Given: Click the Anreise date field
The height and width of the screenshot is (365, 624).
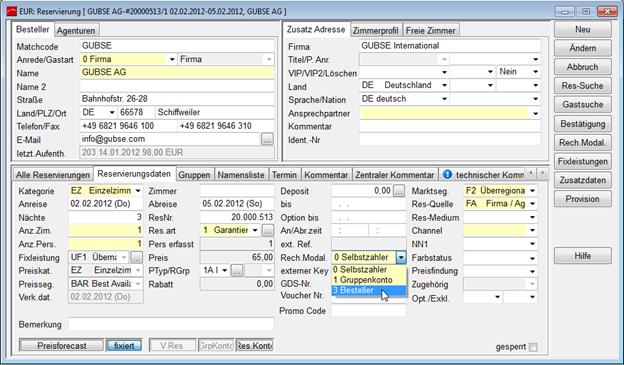Looking at the screenshot, I should (105, 204).
